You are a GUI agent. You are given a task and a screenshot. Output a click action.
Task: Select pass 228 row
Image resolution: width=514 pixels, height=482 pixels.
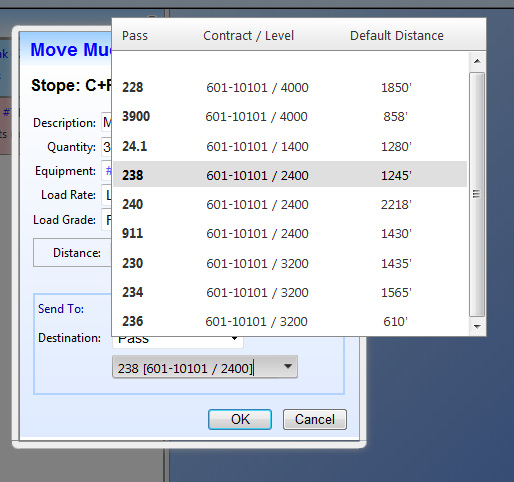pos(290,87)
